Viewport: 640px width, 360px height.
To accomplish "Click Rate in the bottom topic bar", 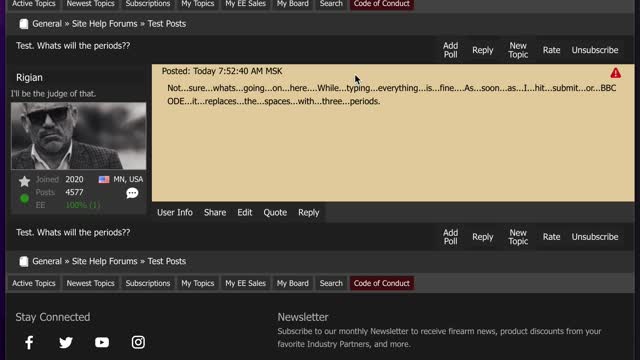I will coord(551,237).
